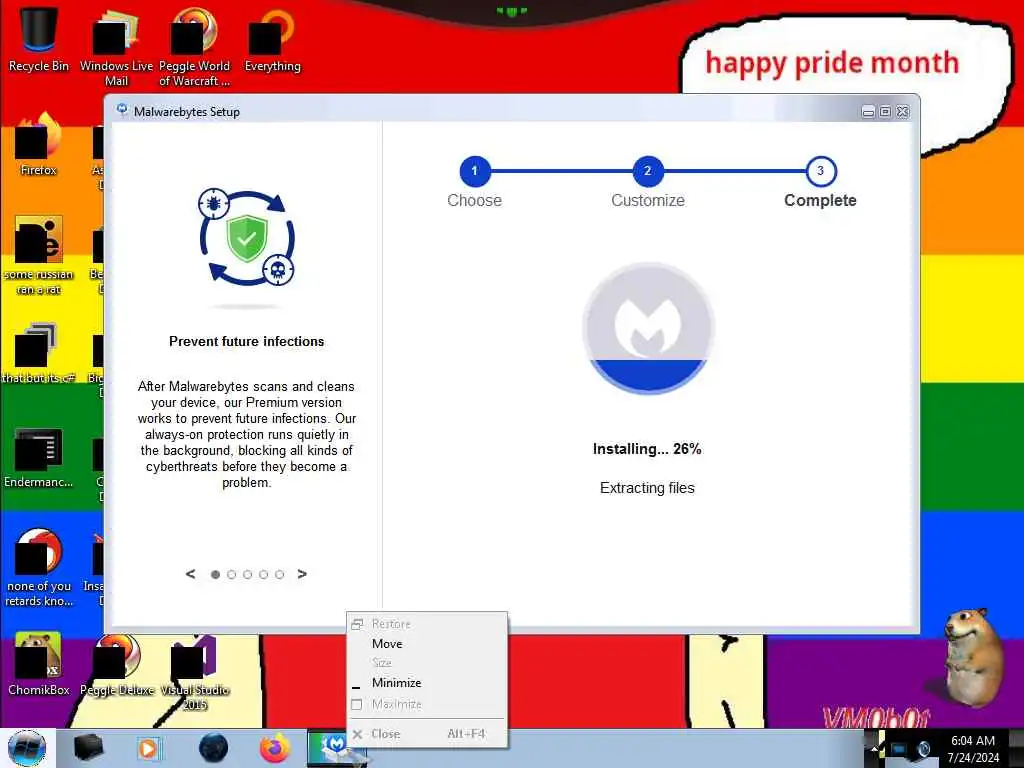
Task: Open the Peggle Deluxe desktop shortcut
Action: click(117, 665)
